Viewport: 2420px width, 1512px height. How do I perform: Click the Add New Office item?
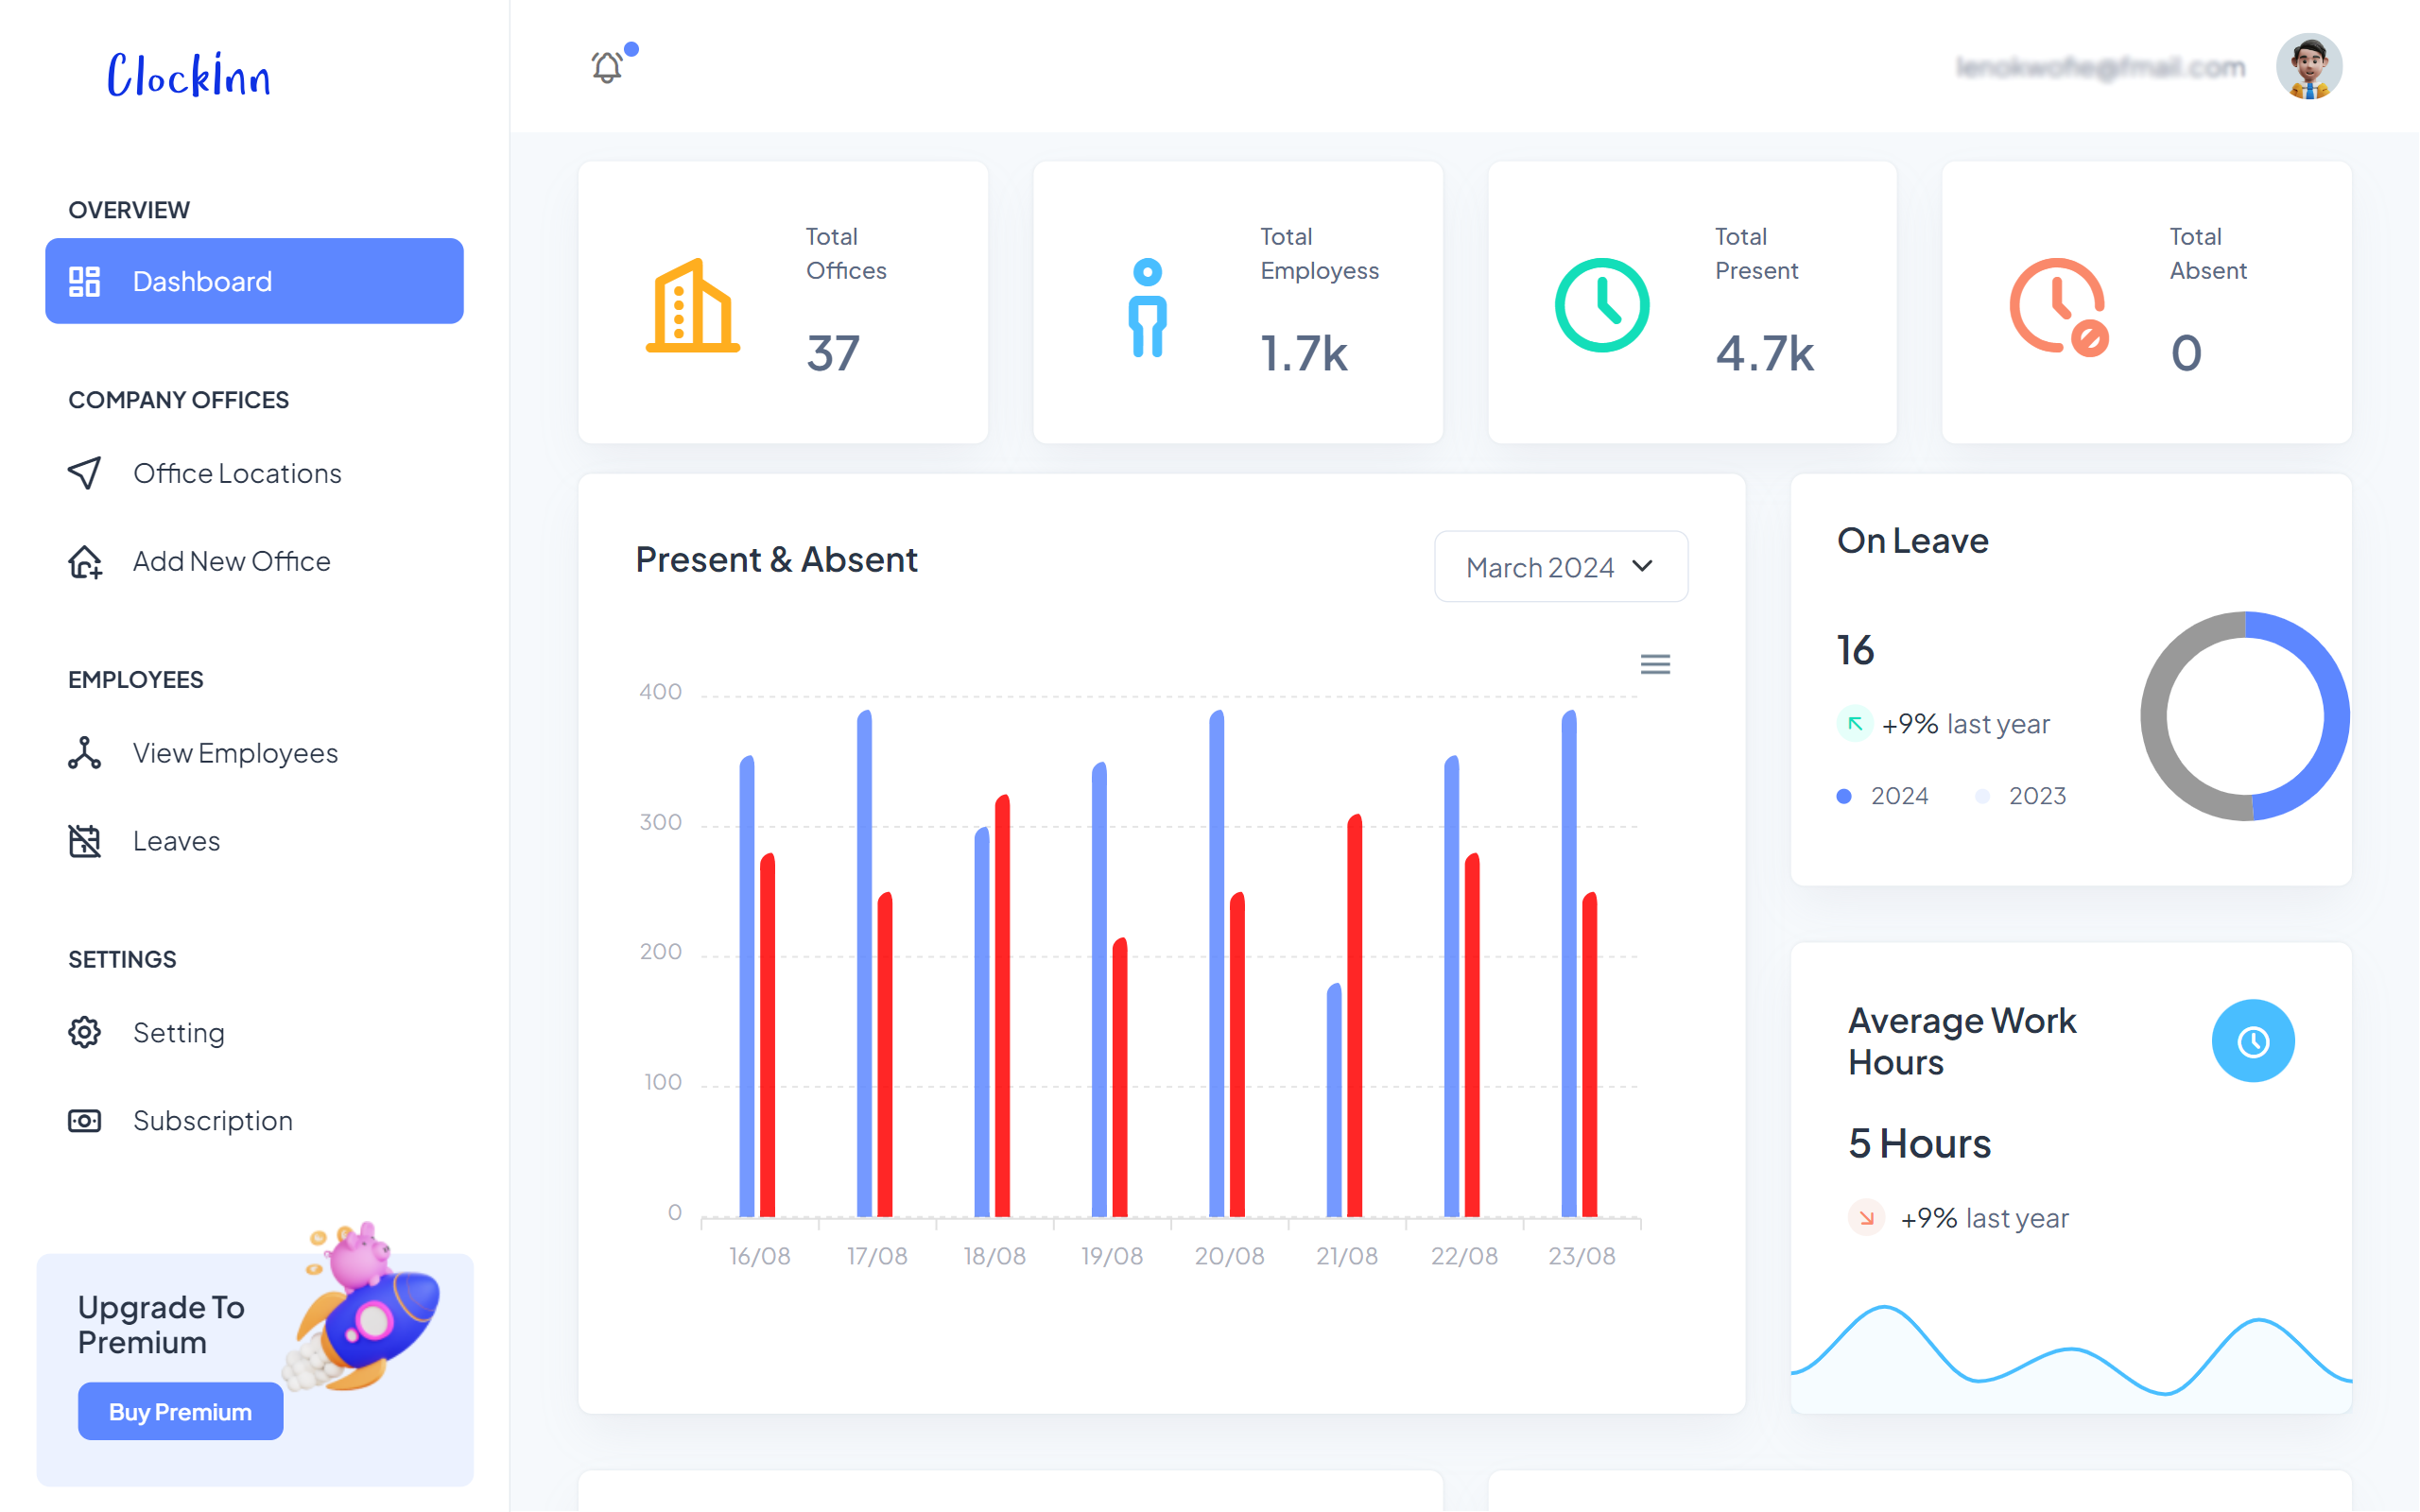point(231,561)
